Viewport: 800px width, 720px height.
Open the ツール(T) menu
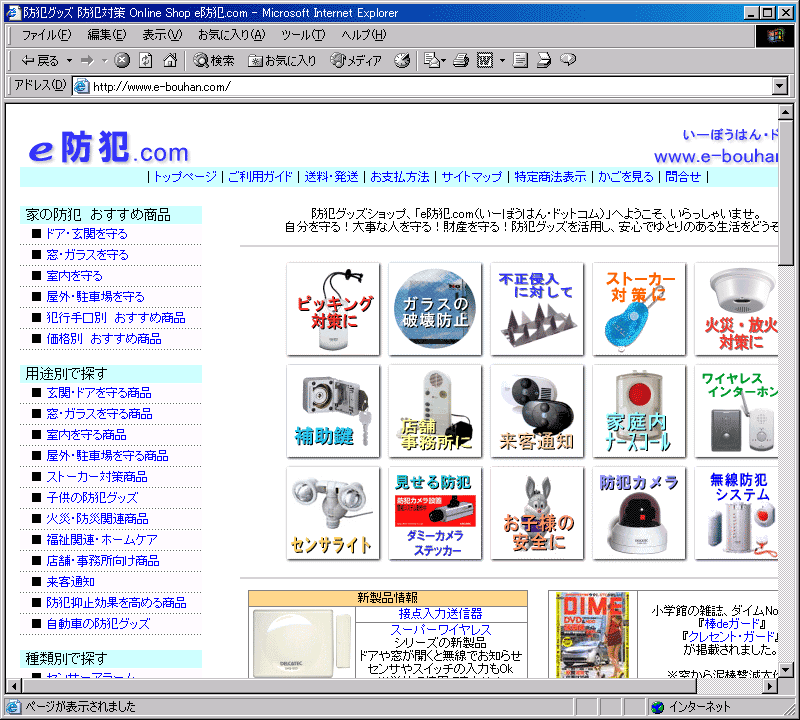tap(303, 35)
